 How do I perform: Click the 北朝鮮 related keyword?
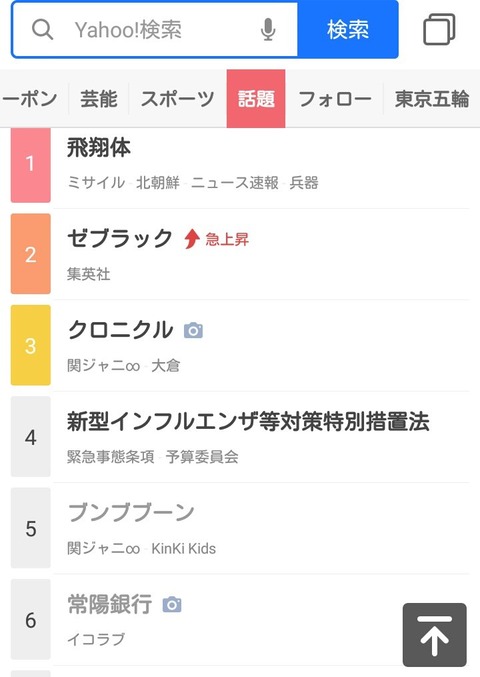point(158,183)
